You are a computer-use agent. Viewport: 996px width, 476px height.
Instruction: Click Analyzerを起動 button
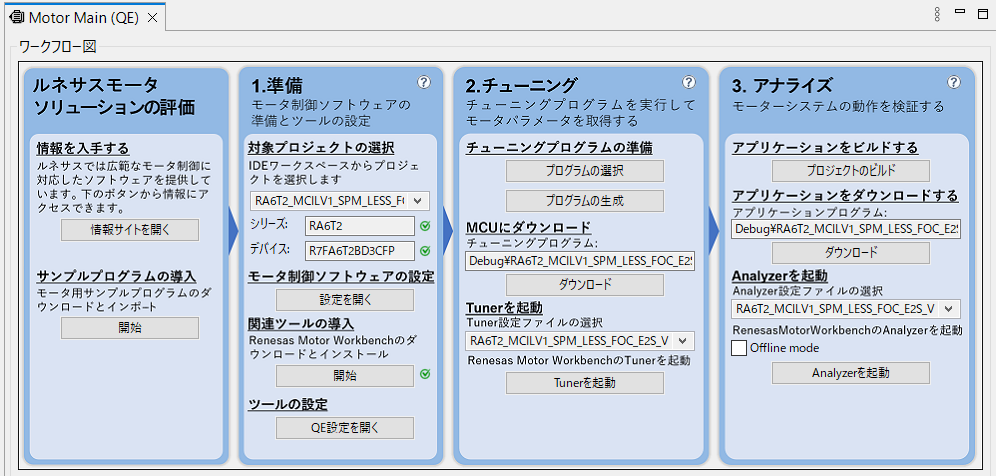pyautogui.click(x=851, y=373)
